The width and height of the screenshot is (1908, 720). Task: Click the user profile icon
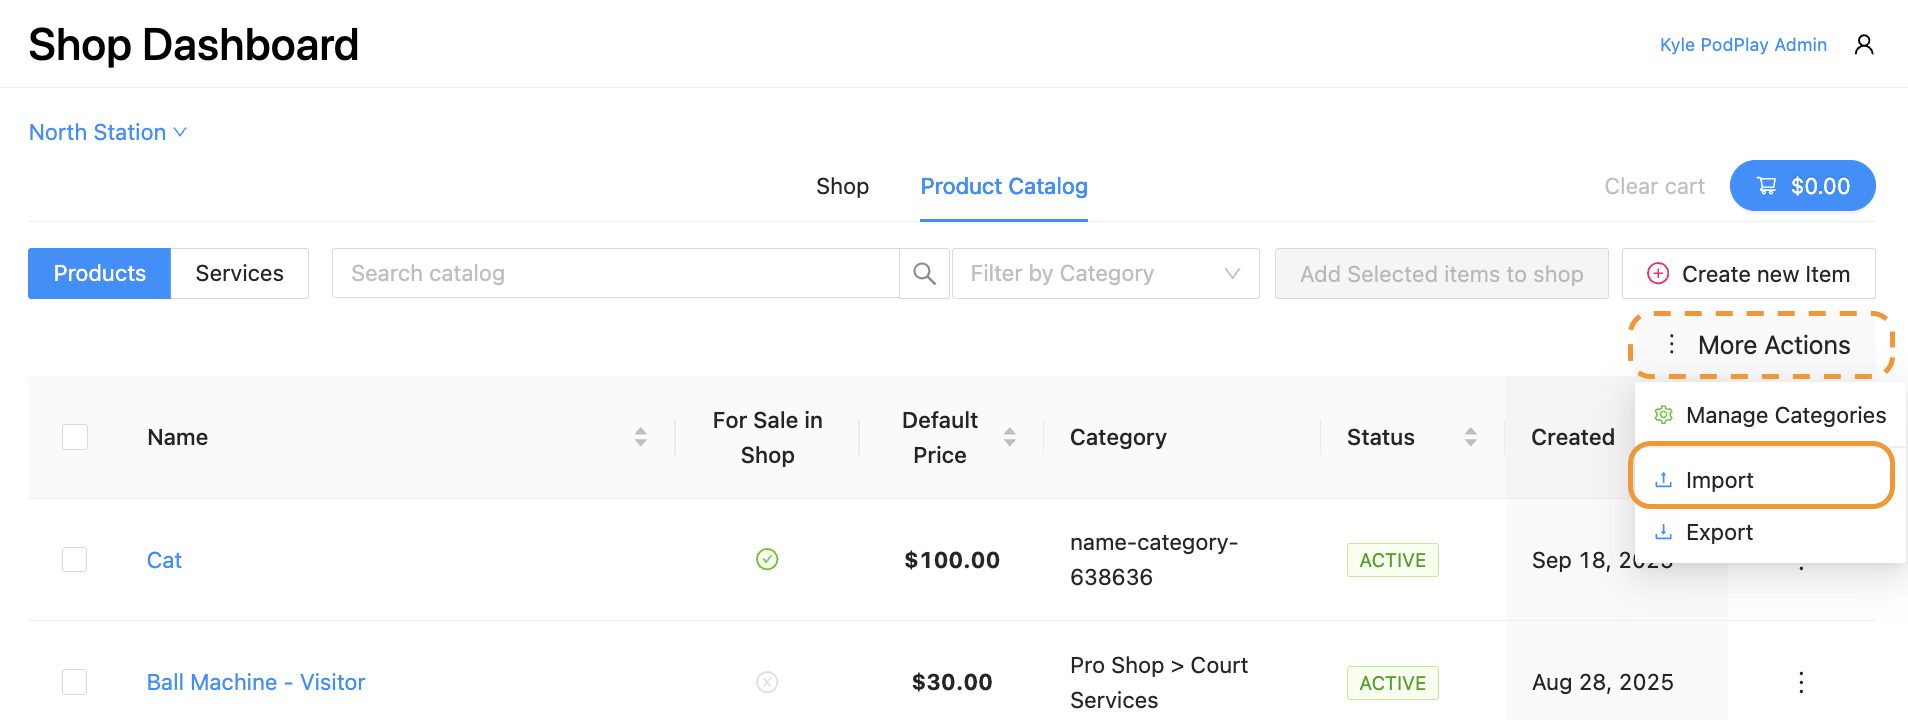coord(1863,45)
